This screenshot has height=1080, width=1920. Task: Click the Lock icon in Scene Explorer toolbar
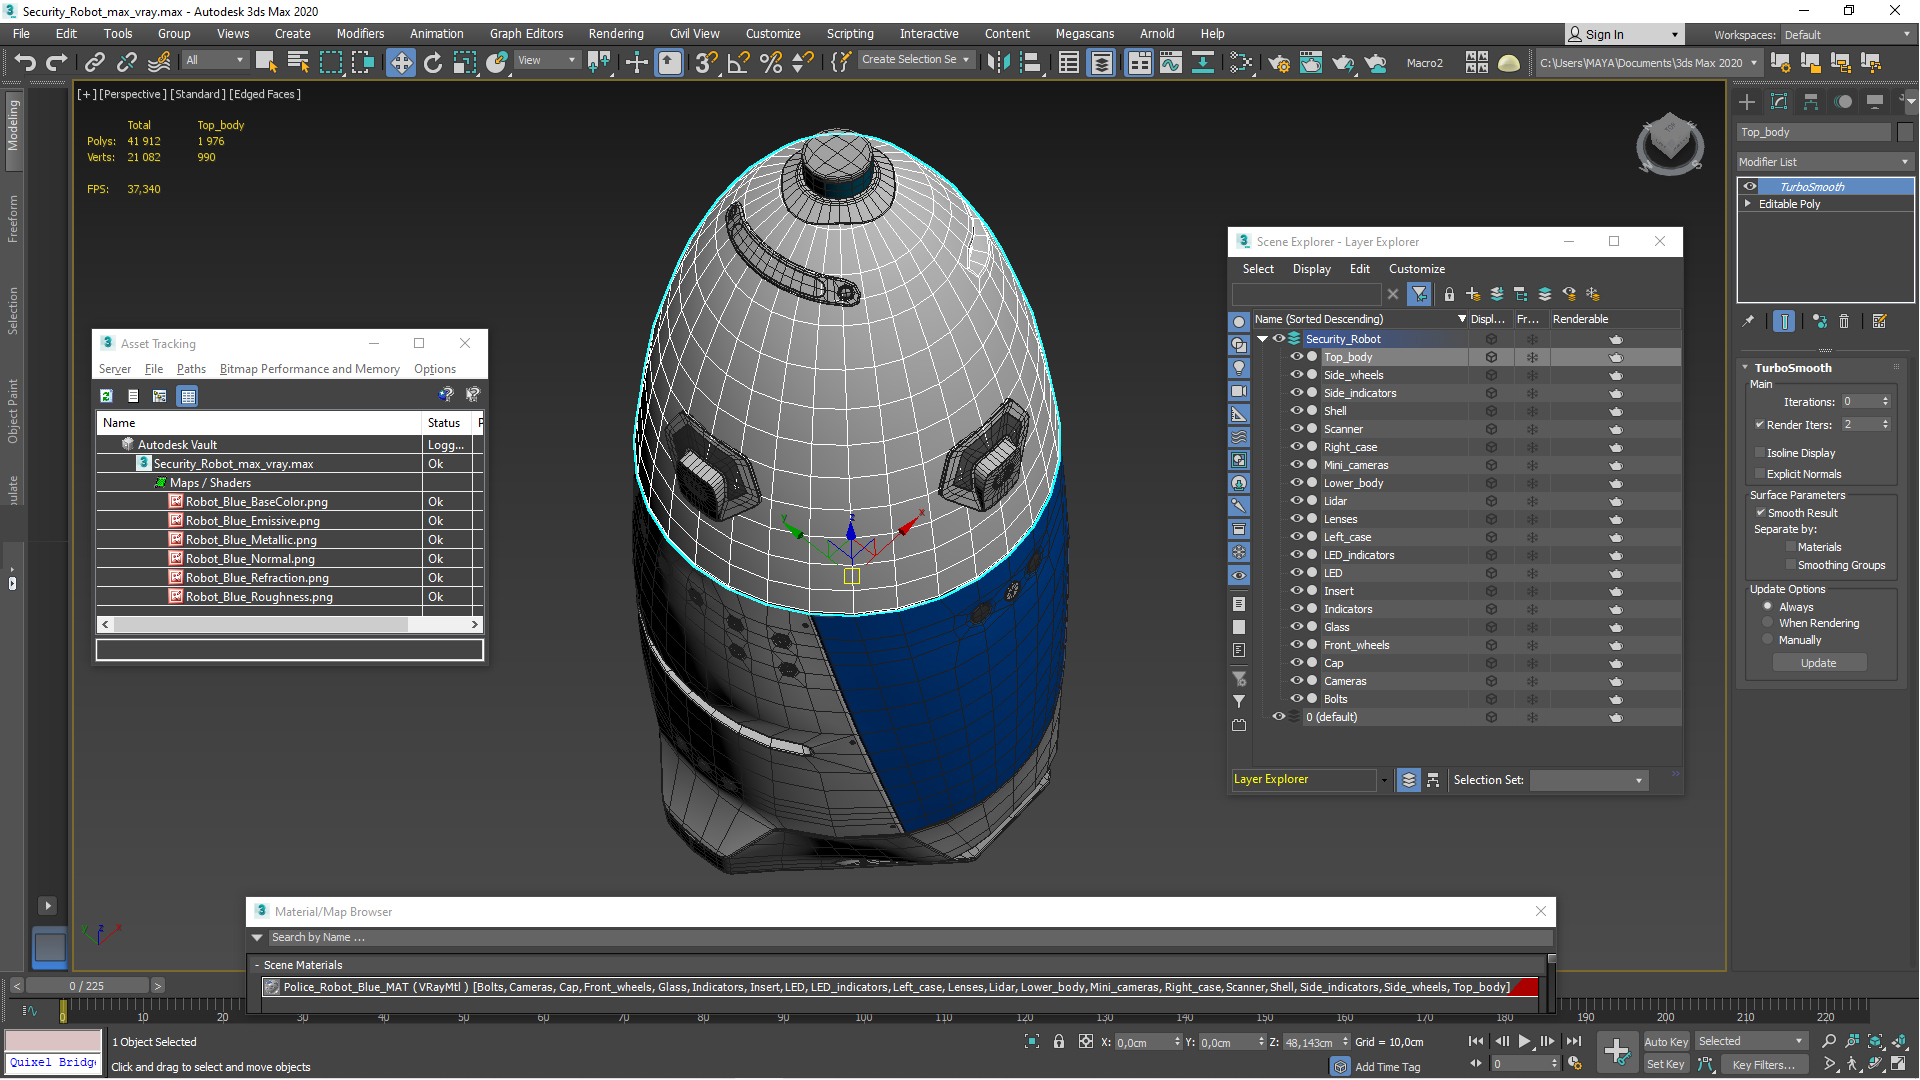(1449, 294)
